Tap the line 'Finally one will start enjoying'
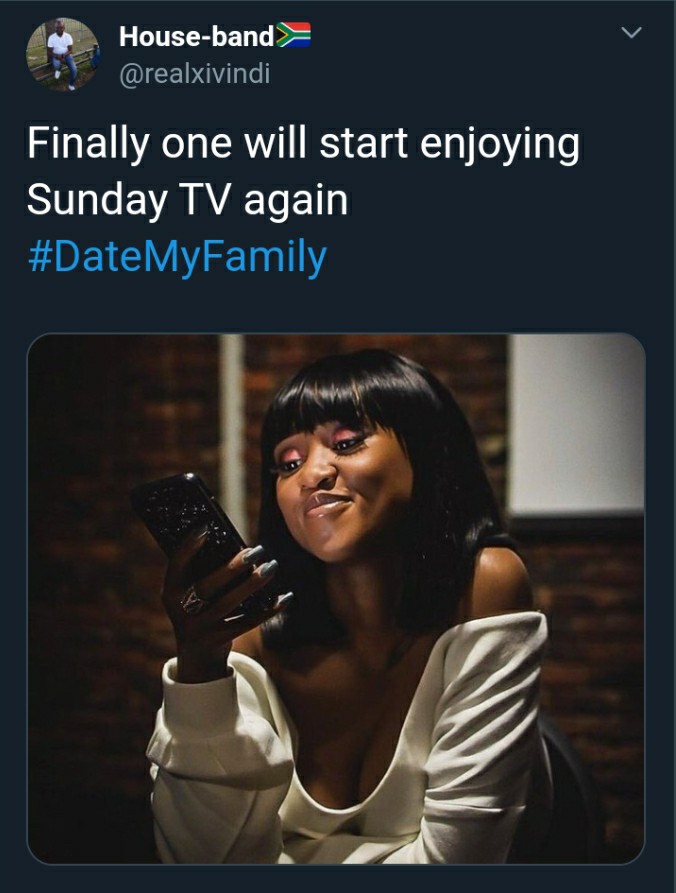 click(304, 145)
